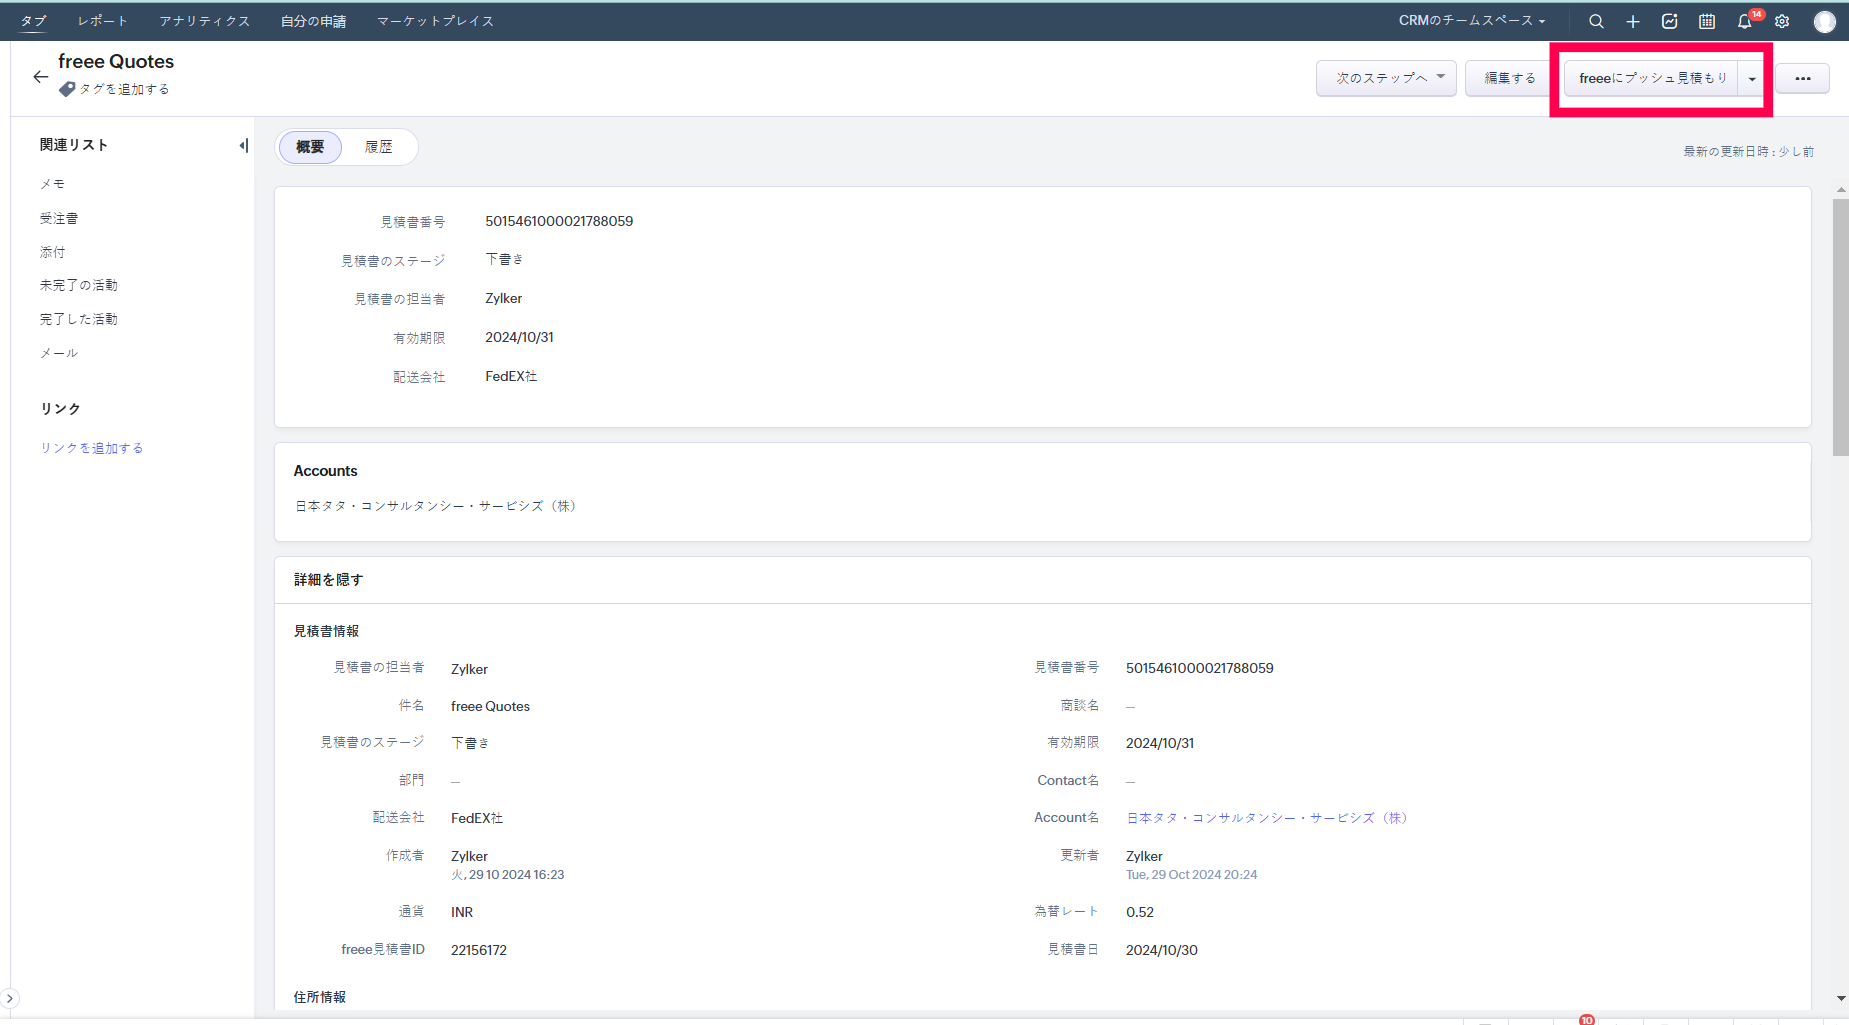Open the マーケットプレイス menu
Image resolution: width=1849 pixels, height=1025 pixels.
coord(435,21)
